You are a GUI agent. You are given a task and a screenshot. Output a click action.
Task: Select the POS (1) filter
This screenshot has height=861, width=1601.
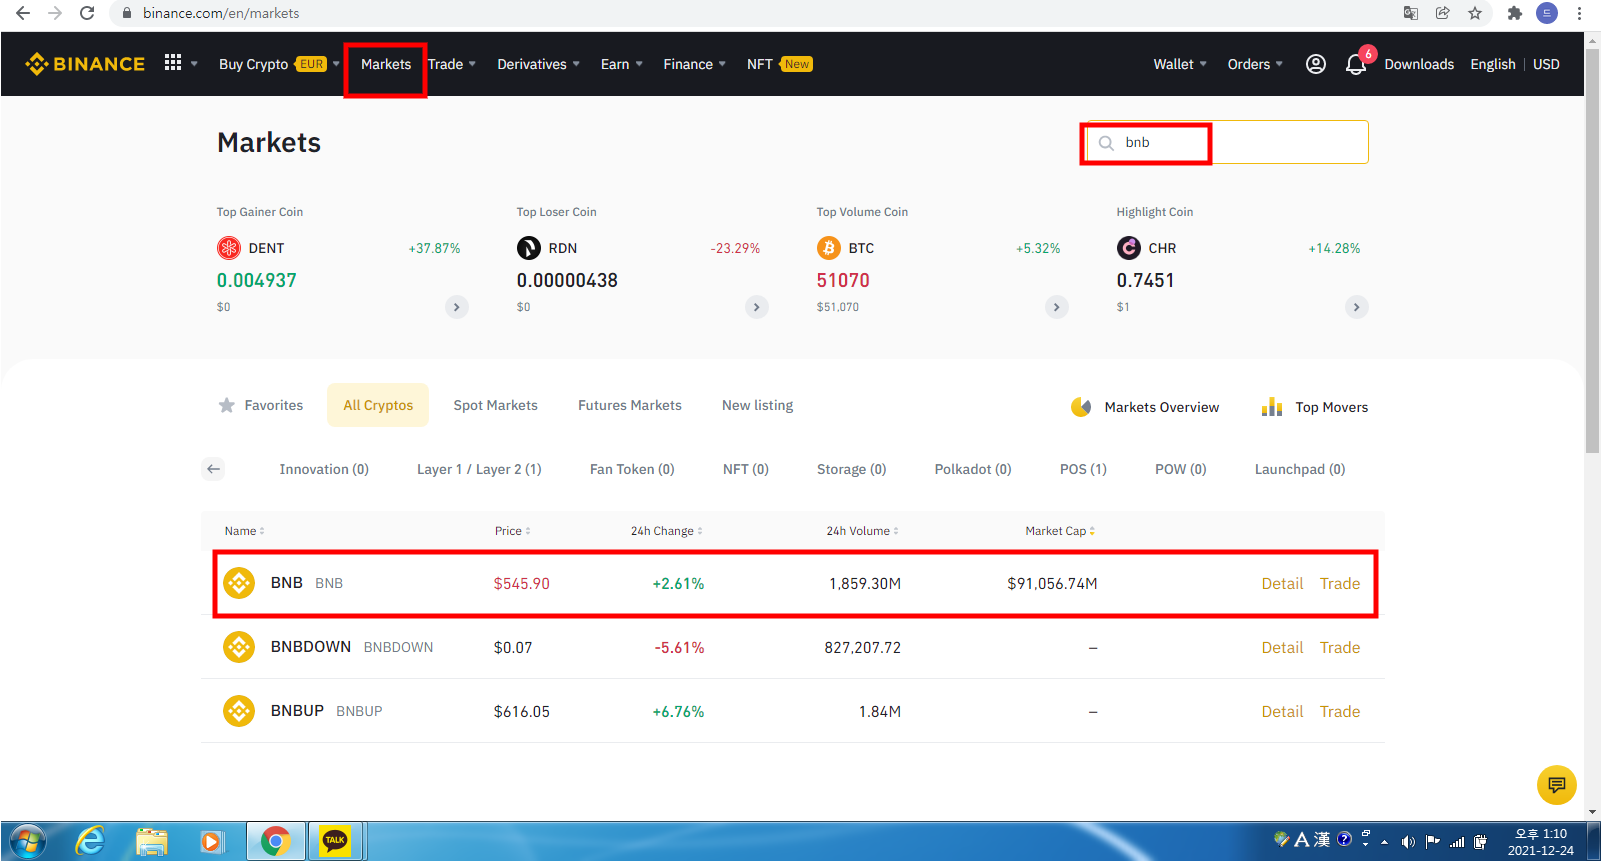point(1083,469)
